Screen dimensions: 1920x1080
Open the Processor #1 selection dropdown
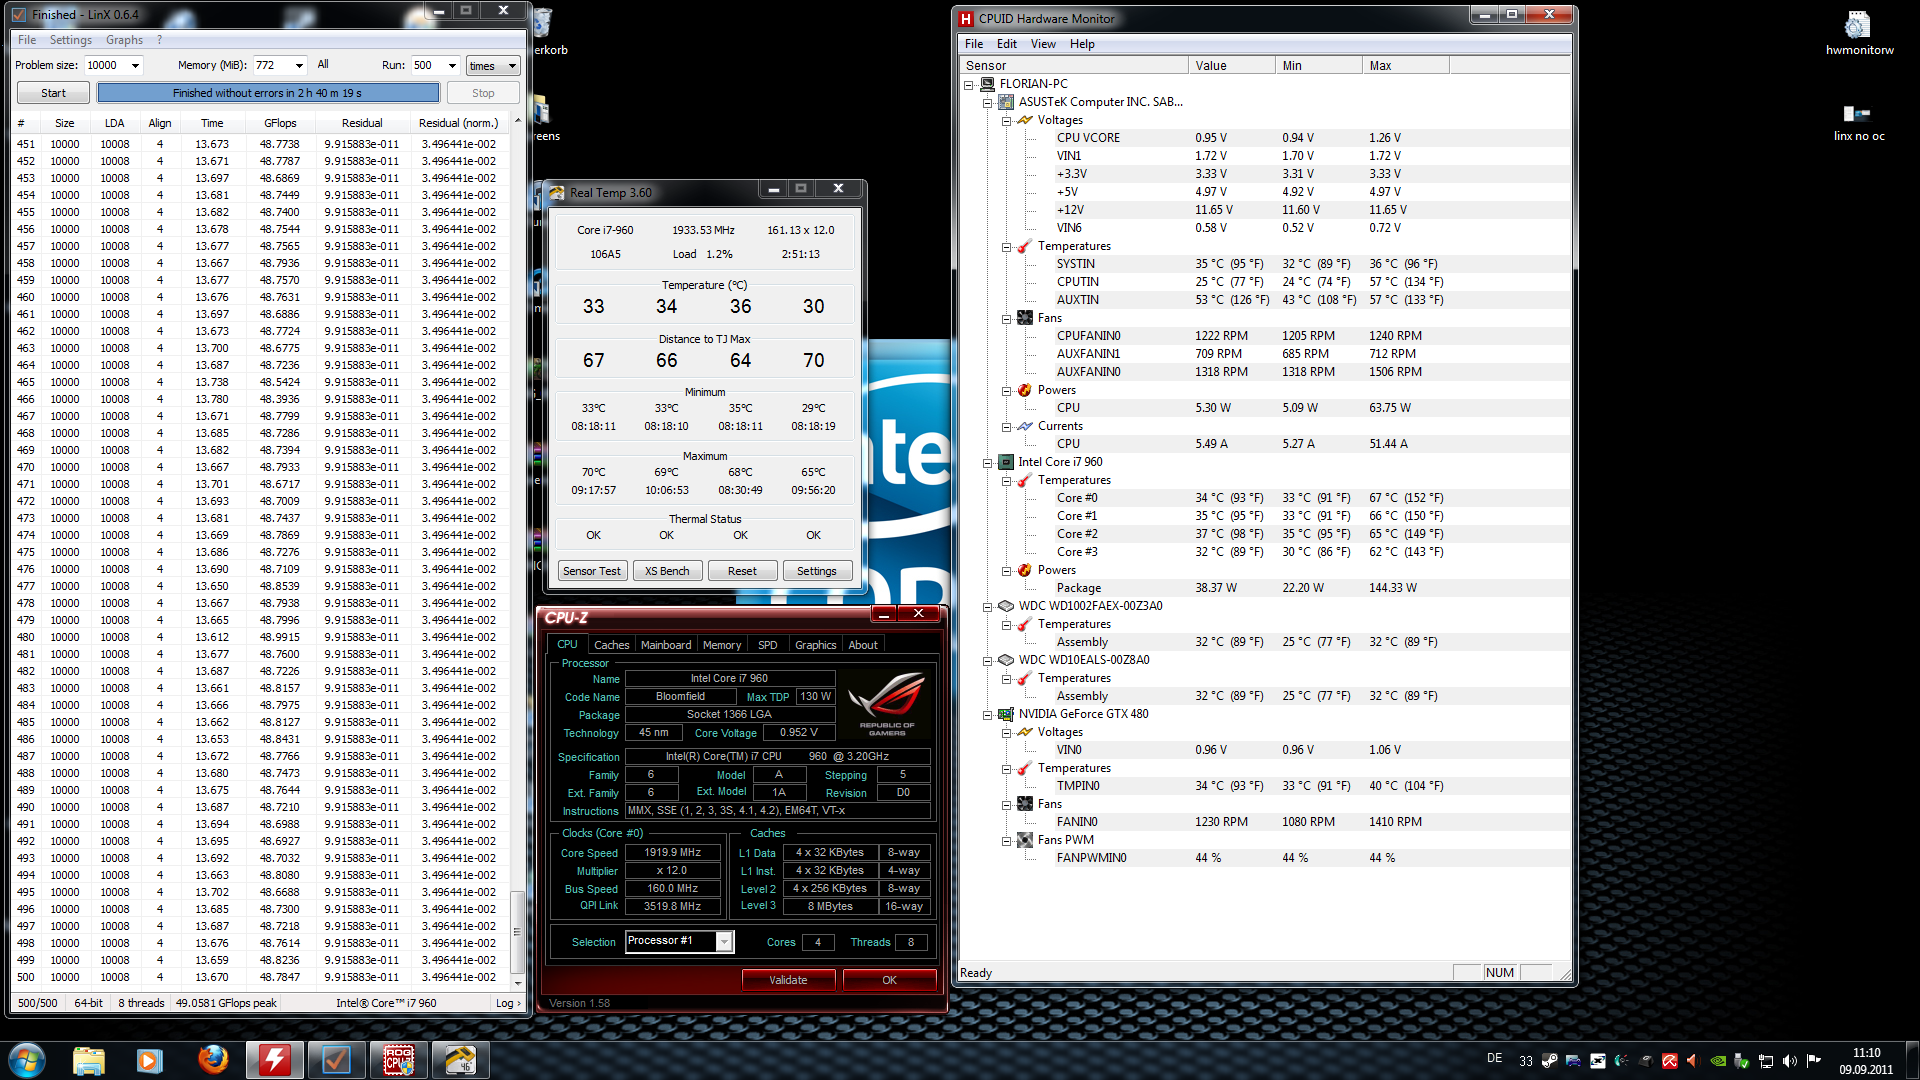point(724,941)
